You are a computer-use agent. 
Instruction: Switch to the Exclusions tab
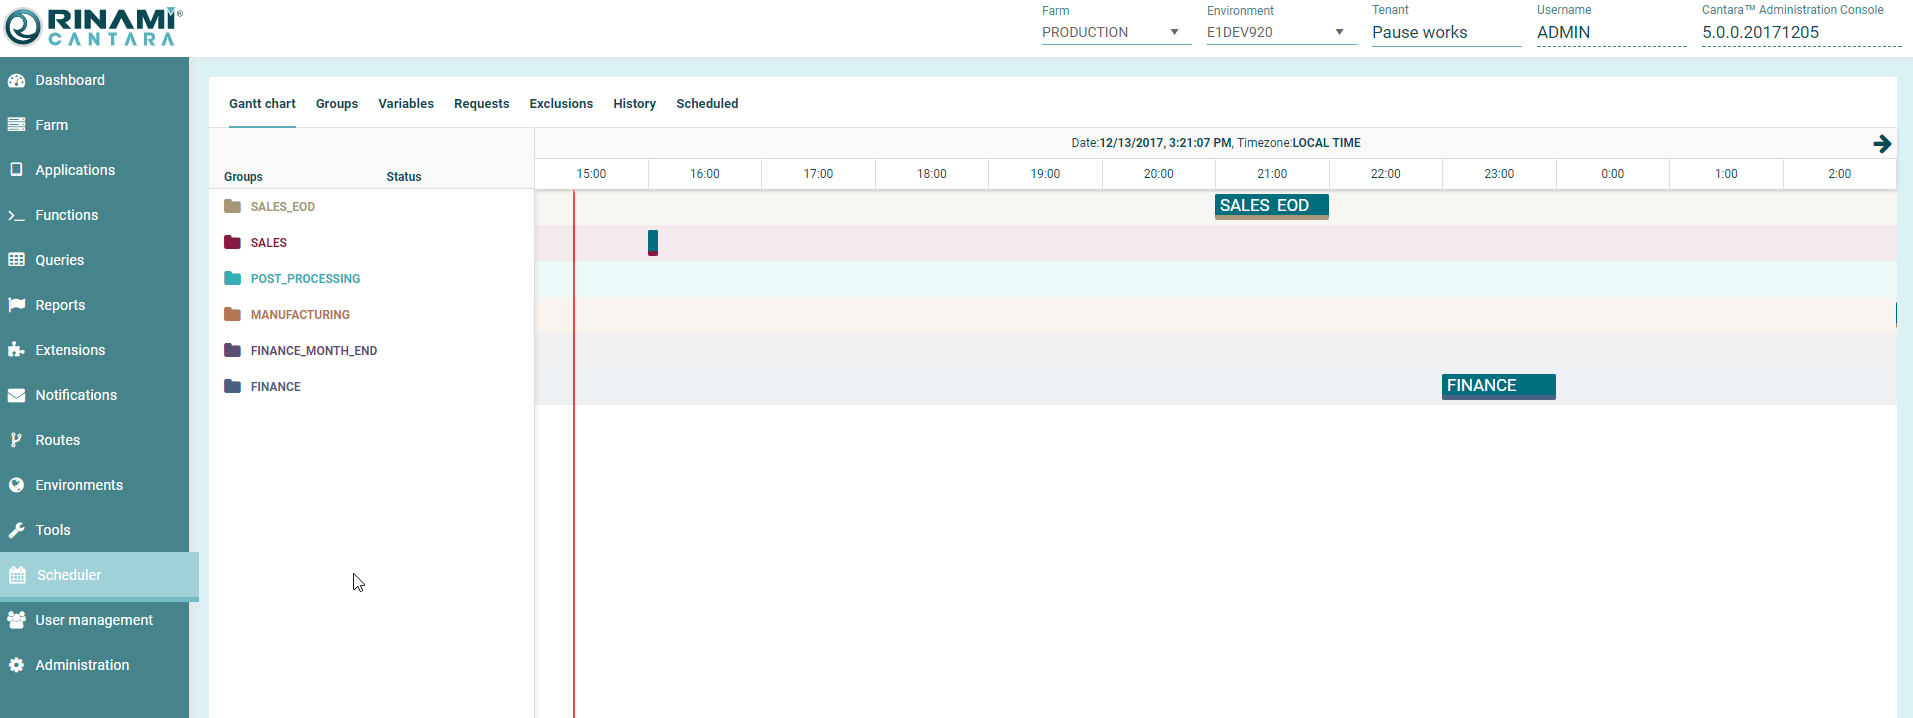pos(561,104)
